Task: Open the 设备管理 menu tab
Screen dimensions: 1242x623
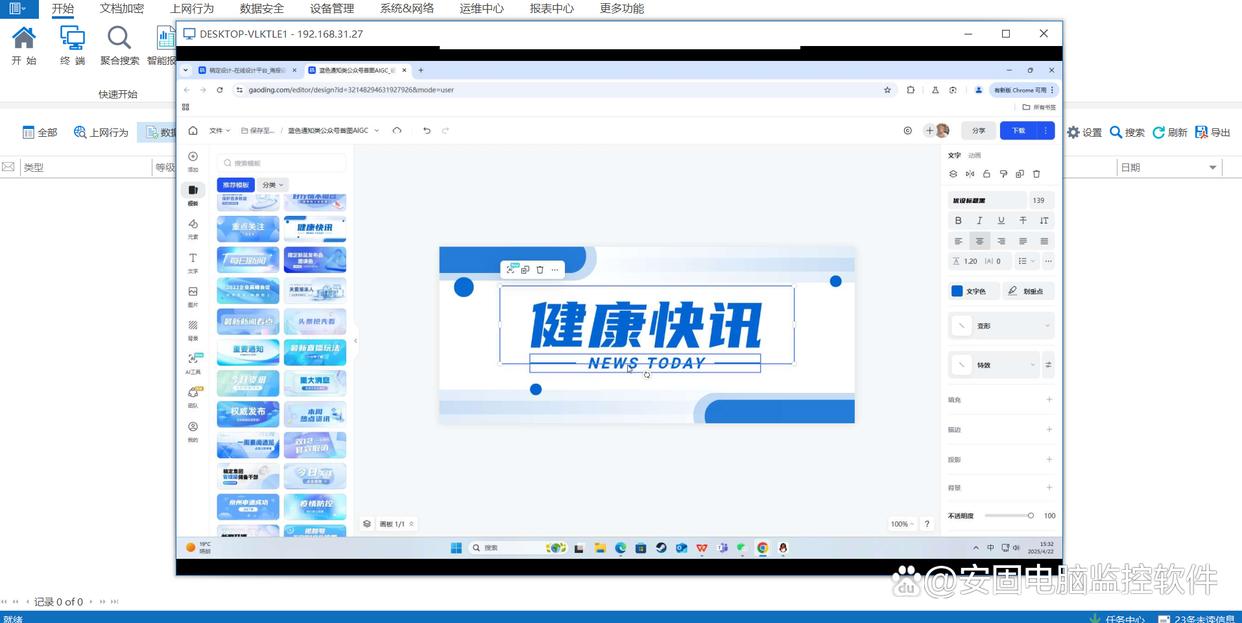Action: 332,8
